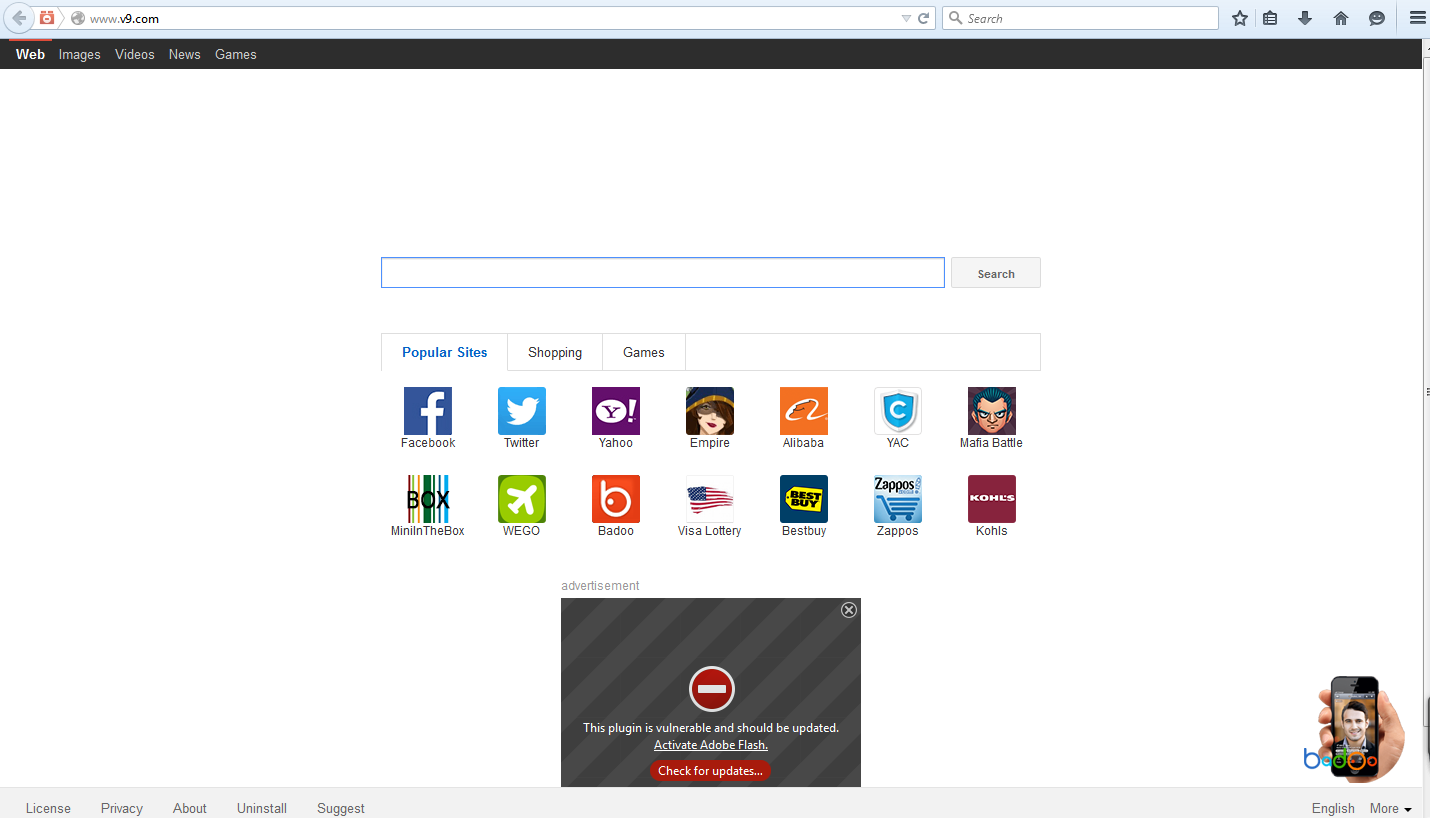Viewport: 1430px width, 818px height.
Task: Follow the Activate Adobe Flash link
Action: click(x=711, y=745)
